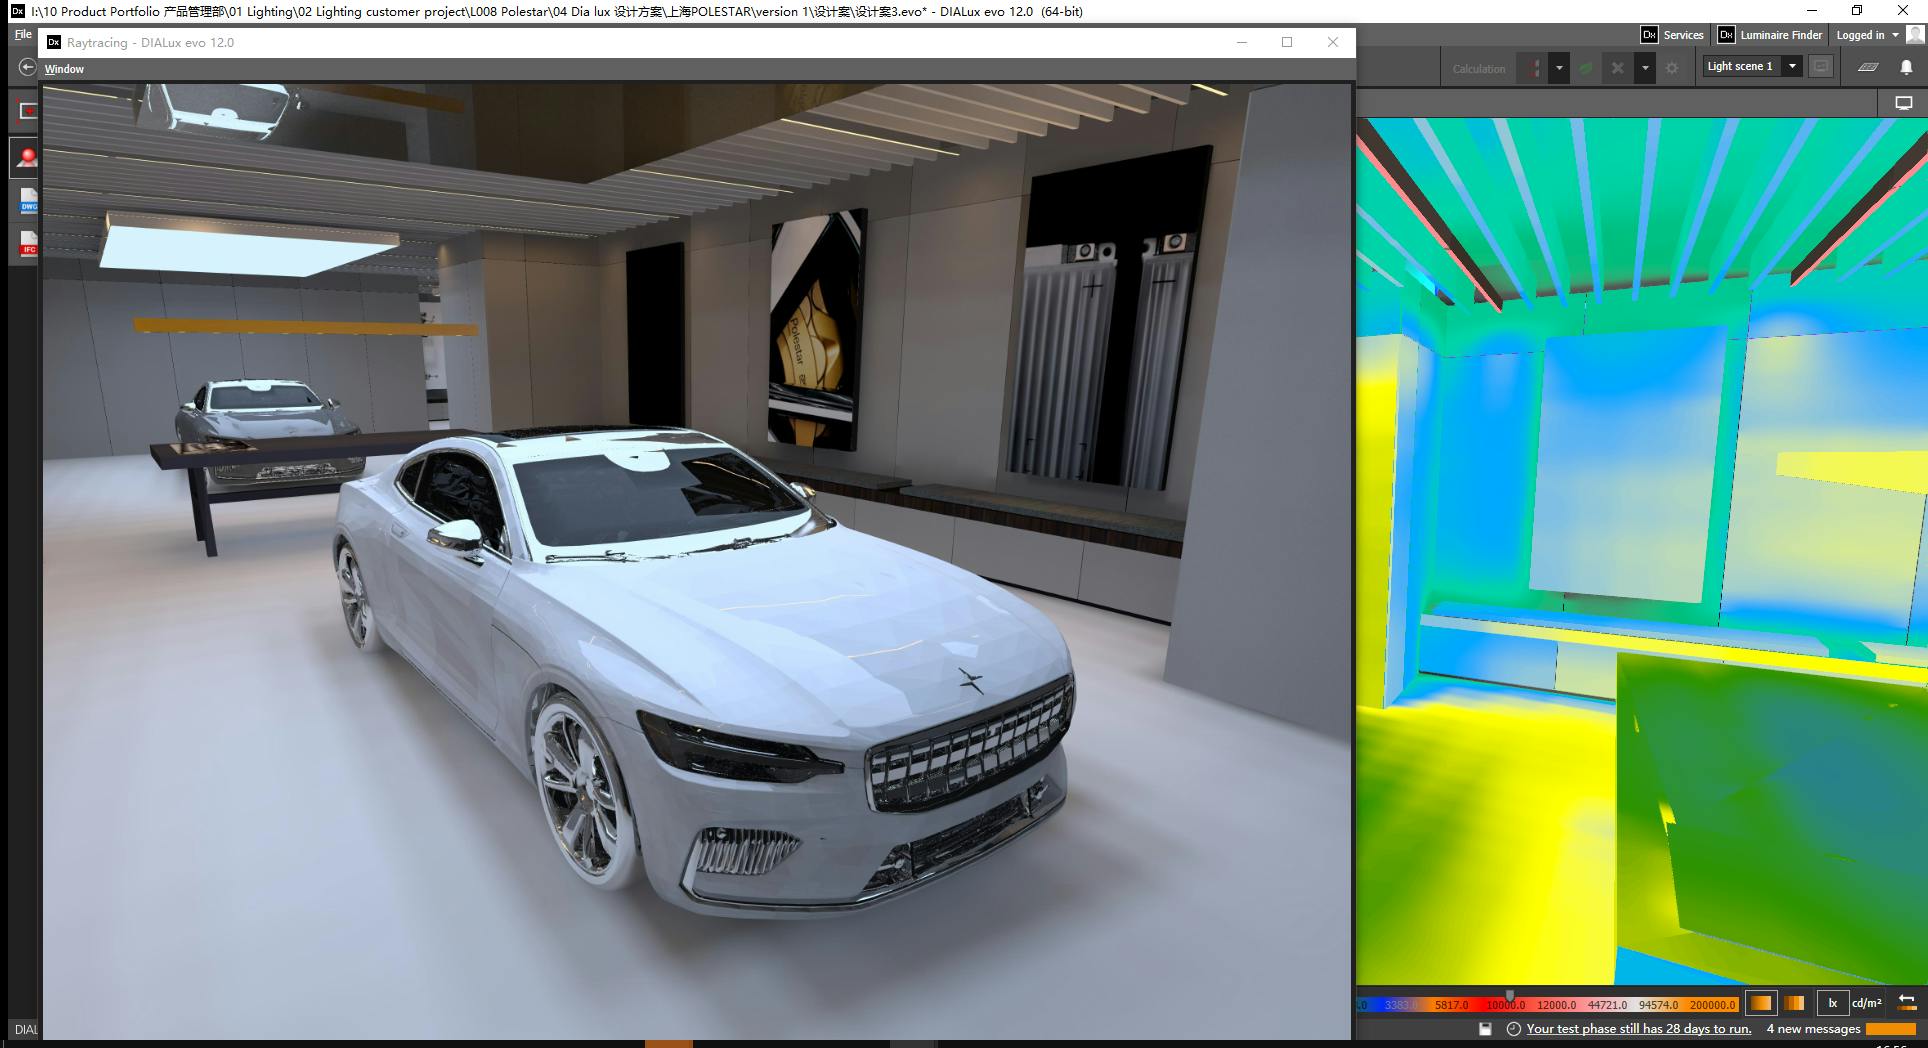
Task: Open the File menu in DIALux
Action: pyautogui.click(x=23, y=34)
